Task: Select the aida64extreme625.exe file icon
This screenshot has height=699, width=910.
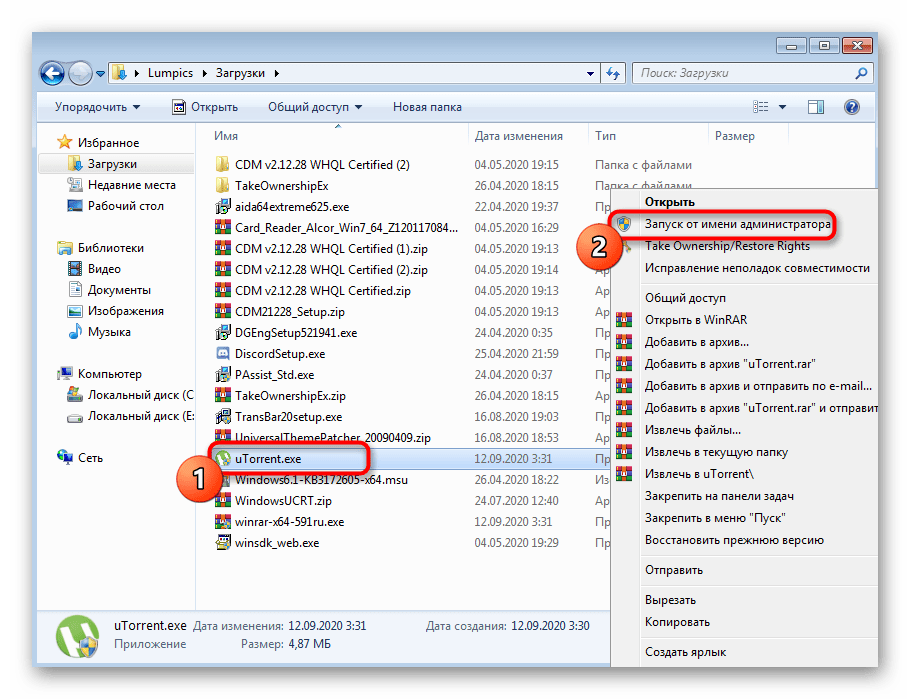Action: (222, 206)
